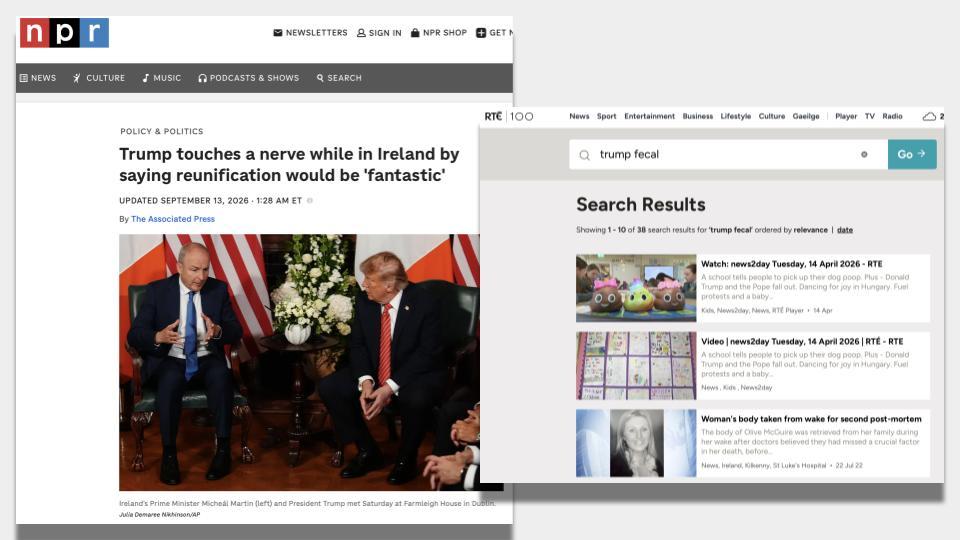Click the Sign In person icon
960x540 pixels.
(x=361, y=33)
